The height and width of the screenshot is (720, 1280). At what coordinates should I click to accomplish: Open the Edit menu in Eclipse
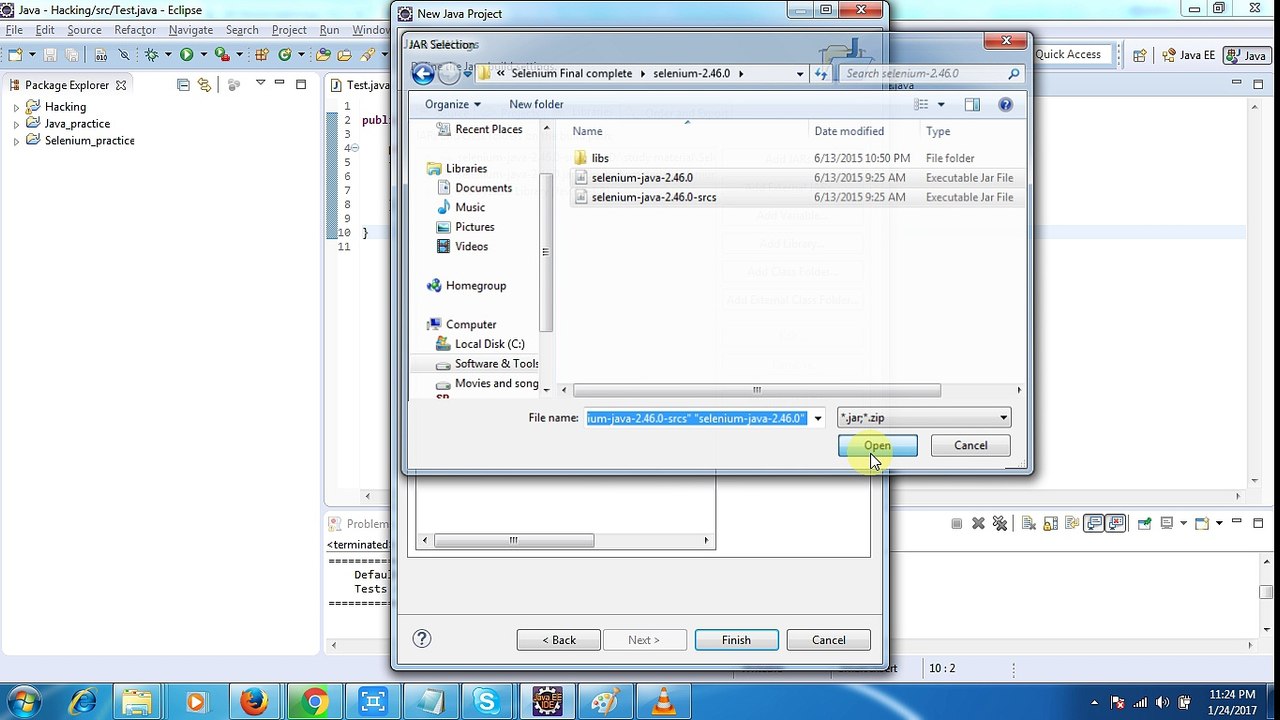[x=45, y=30]
